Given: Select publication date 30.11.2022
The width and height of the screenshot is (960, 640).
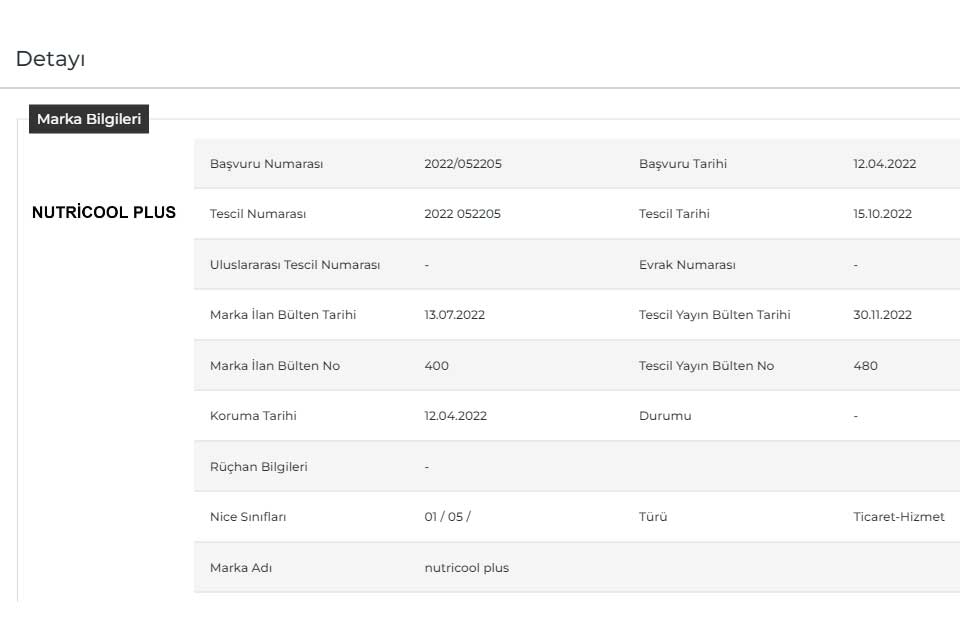Looking at the screenshot, I should tap(882, 315).
